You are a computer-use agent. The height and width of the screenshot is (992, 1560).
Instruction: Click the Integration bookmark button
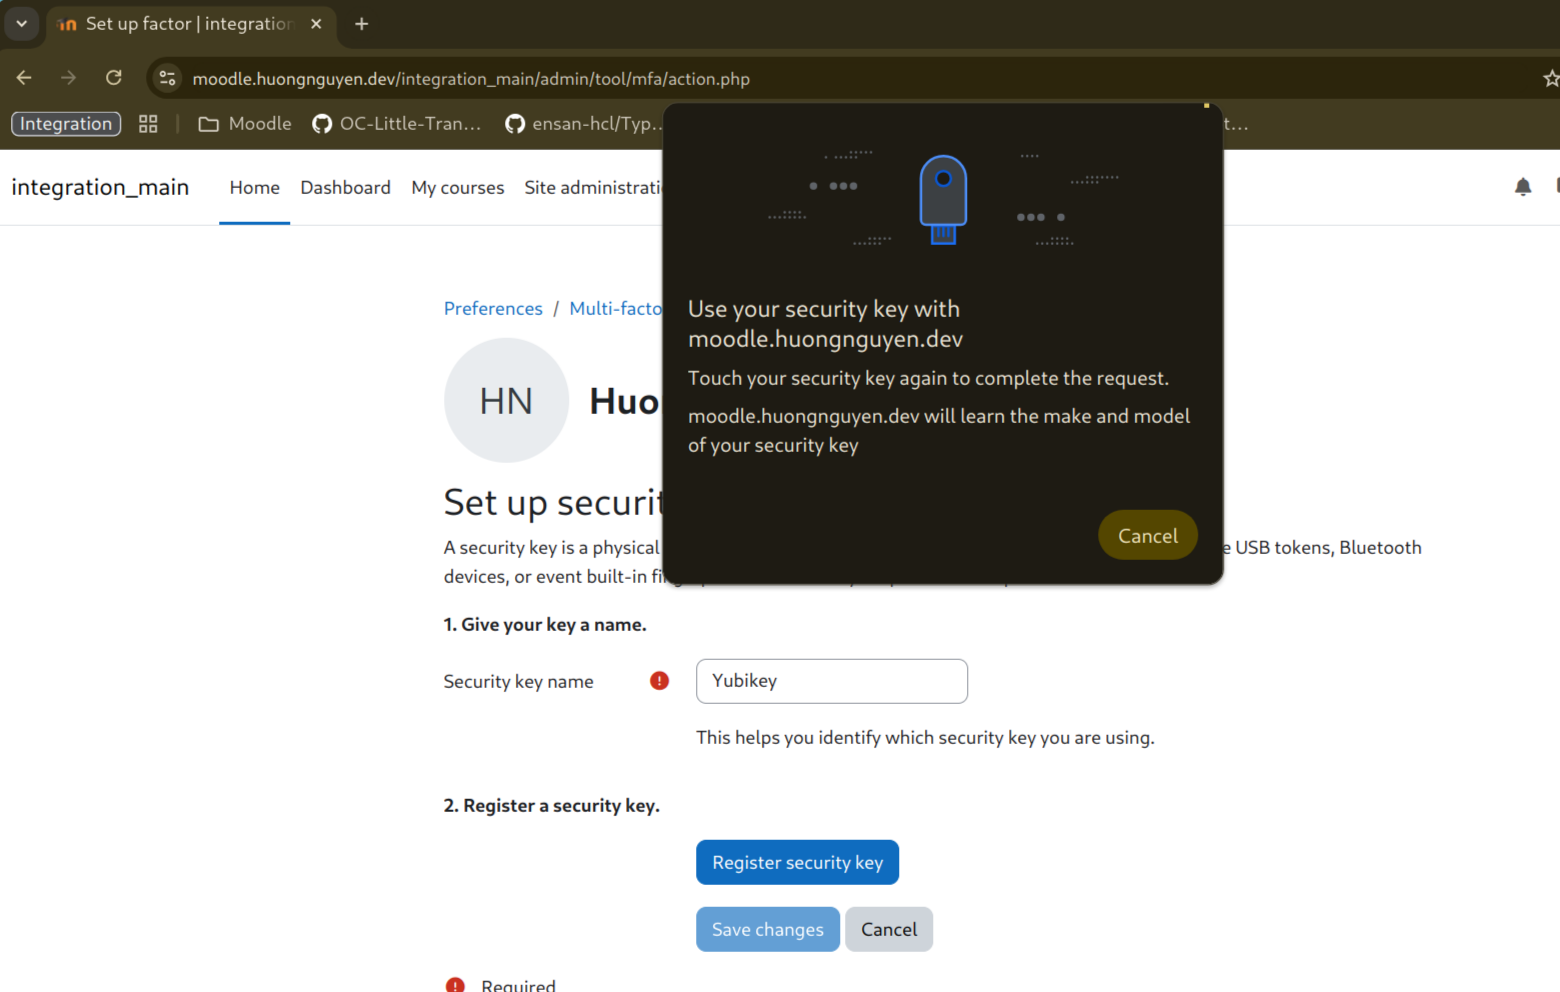66,124
